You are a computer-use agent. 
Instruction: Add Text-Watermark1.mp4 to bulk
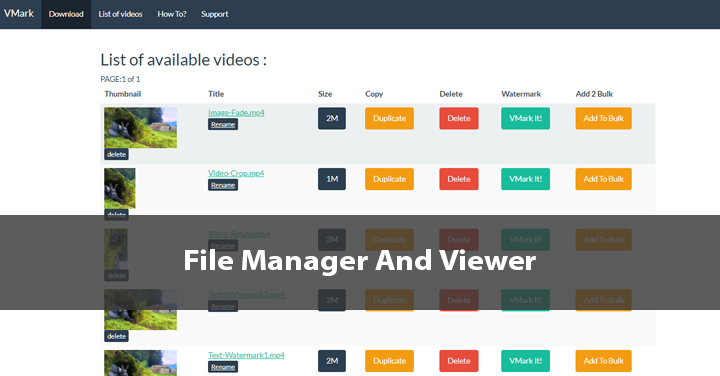coord(603,361)
